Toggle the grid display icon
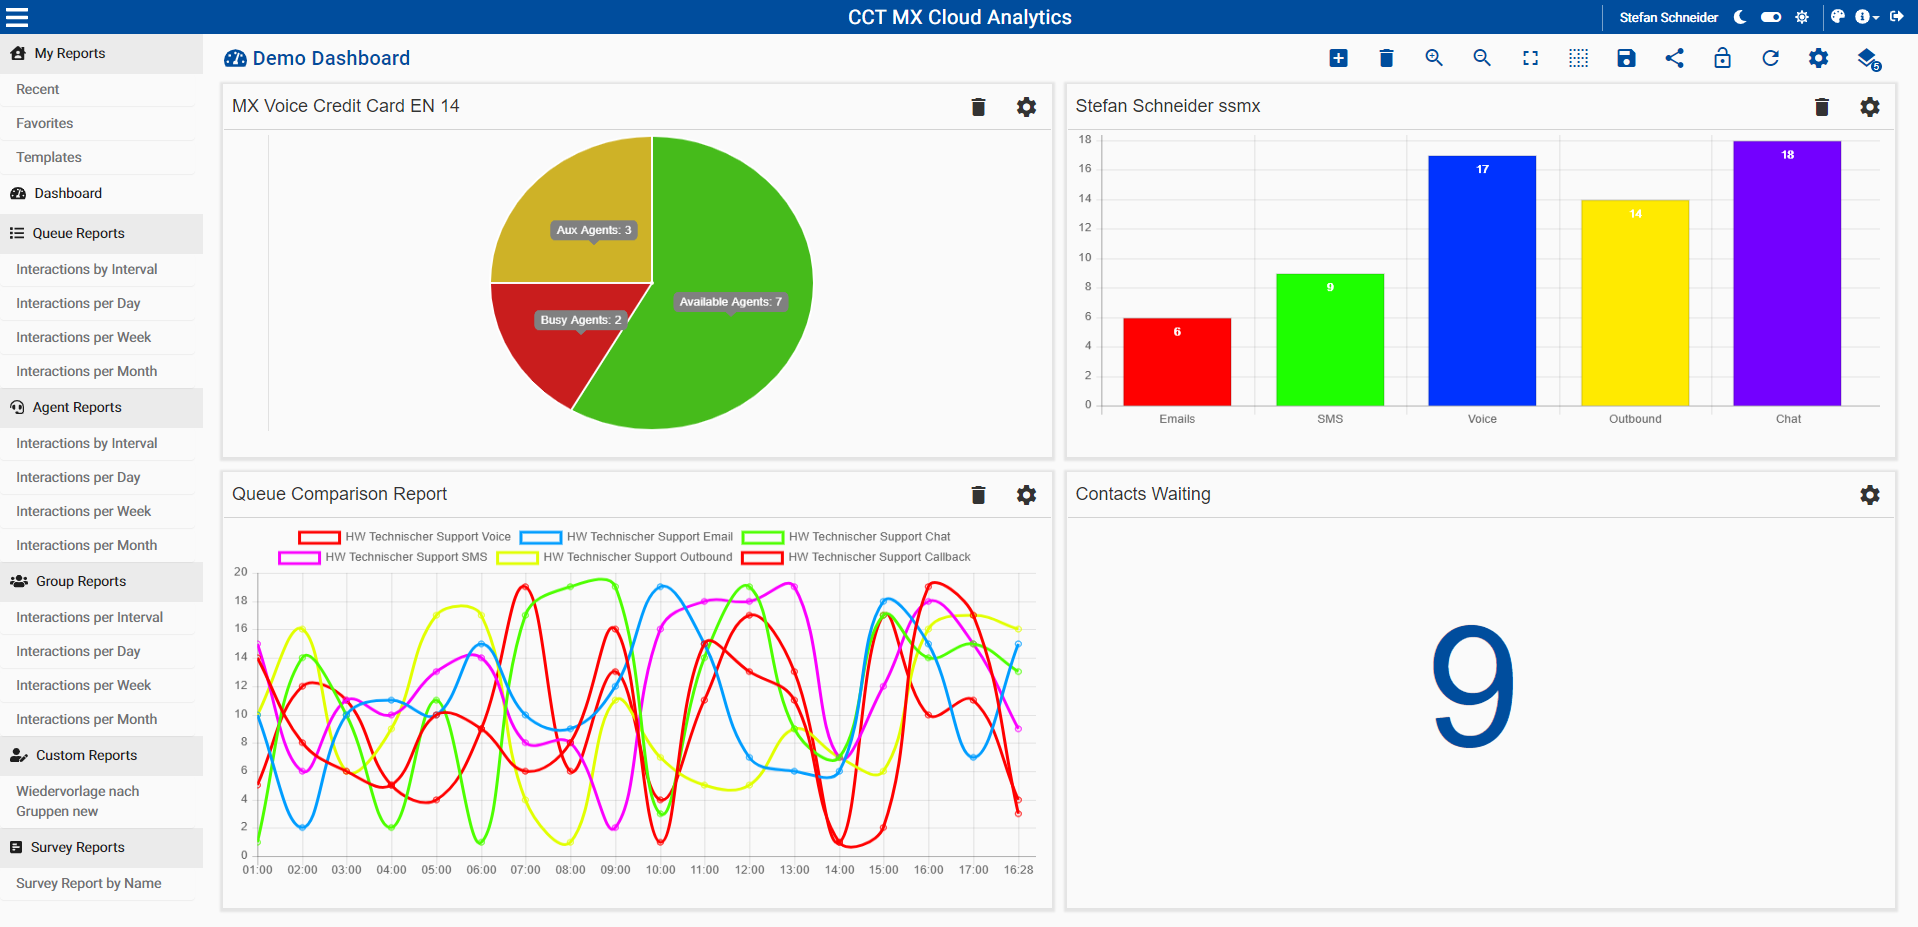1918x927 pixels. click(x=1578, y=58)
